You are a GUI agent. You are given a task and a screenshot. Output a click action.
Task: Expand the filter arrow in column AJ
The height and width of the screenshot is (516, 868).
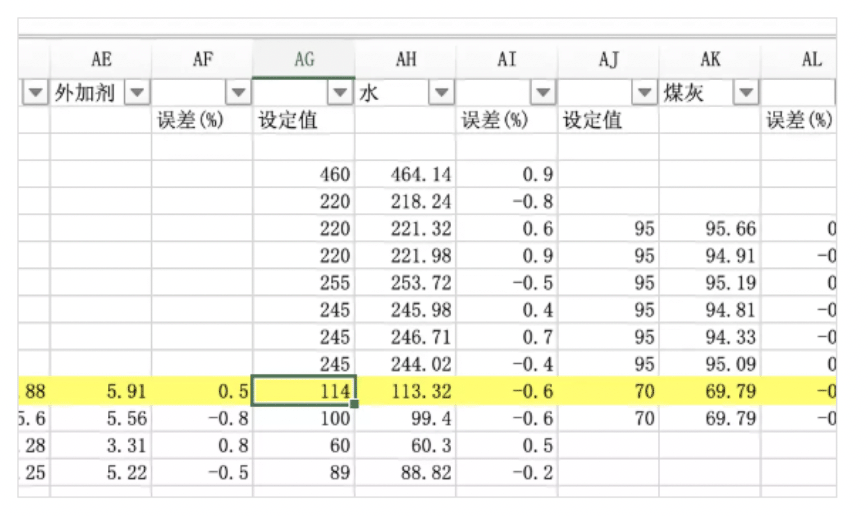(x=645, y=93)
